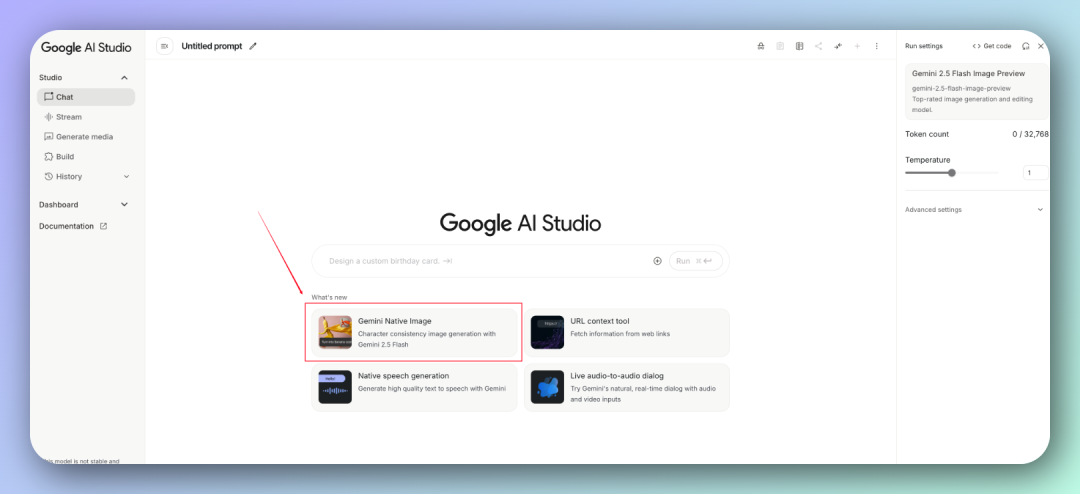Open Build in the sidebar
The image size is (1080, 494).
86,156
